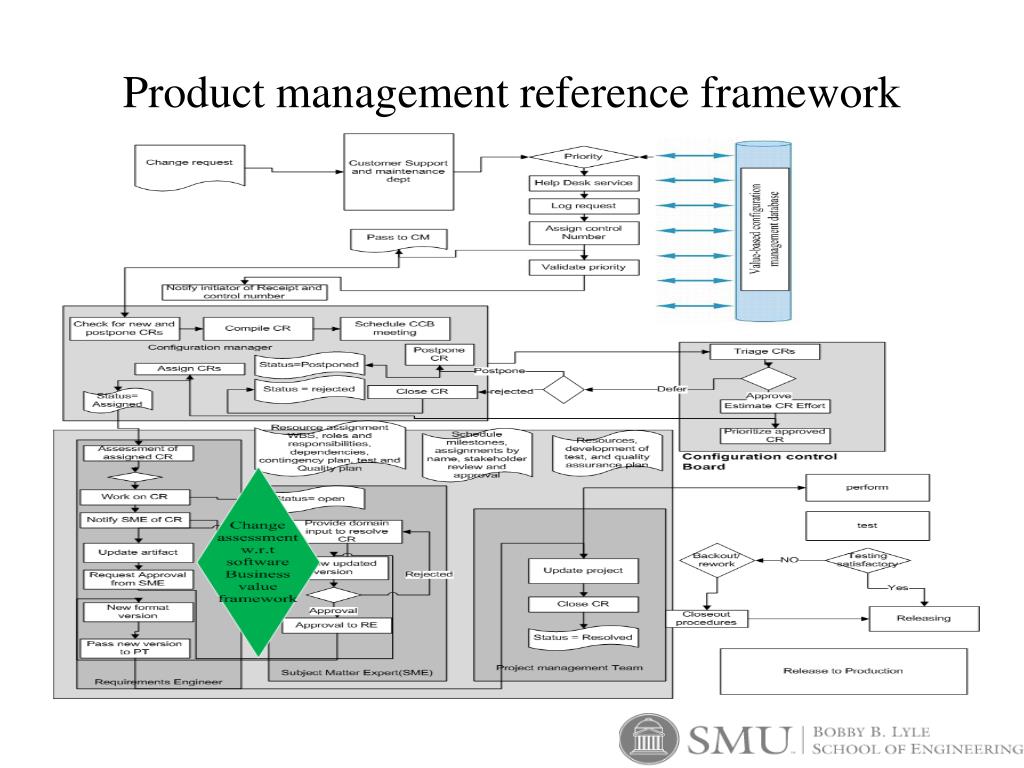Click the 'Help Desk service' box
The image size is (1024, 768).
pos(583,183)
